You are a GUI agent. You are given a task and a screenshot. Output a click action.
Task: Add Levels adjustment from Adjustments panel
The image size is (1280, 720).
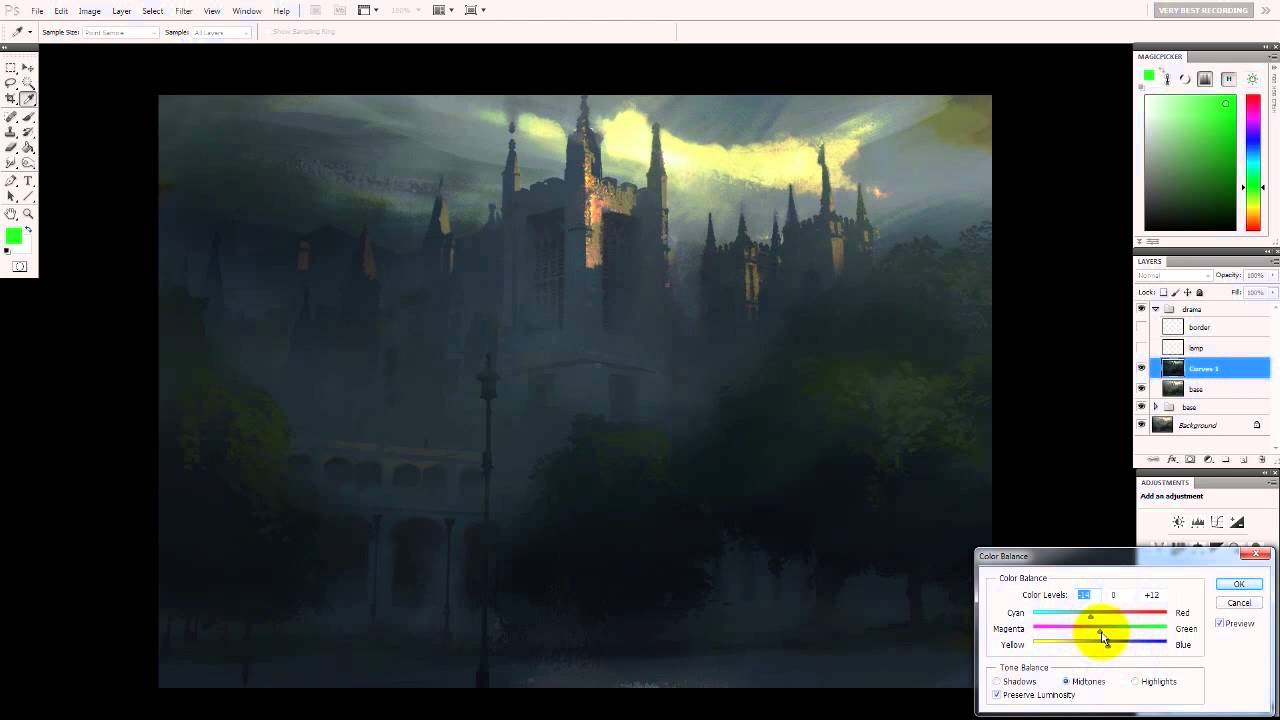tap(1198, 522)
